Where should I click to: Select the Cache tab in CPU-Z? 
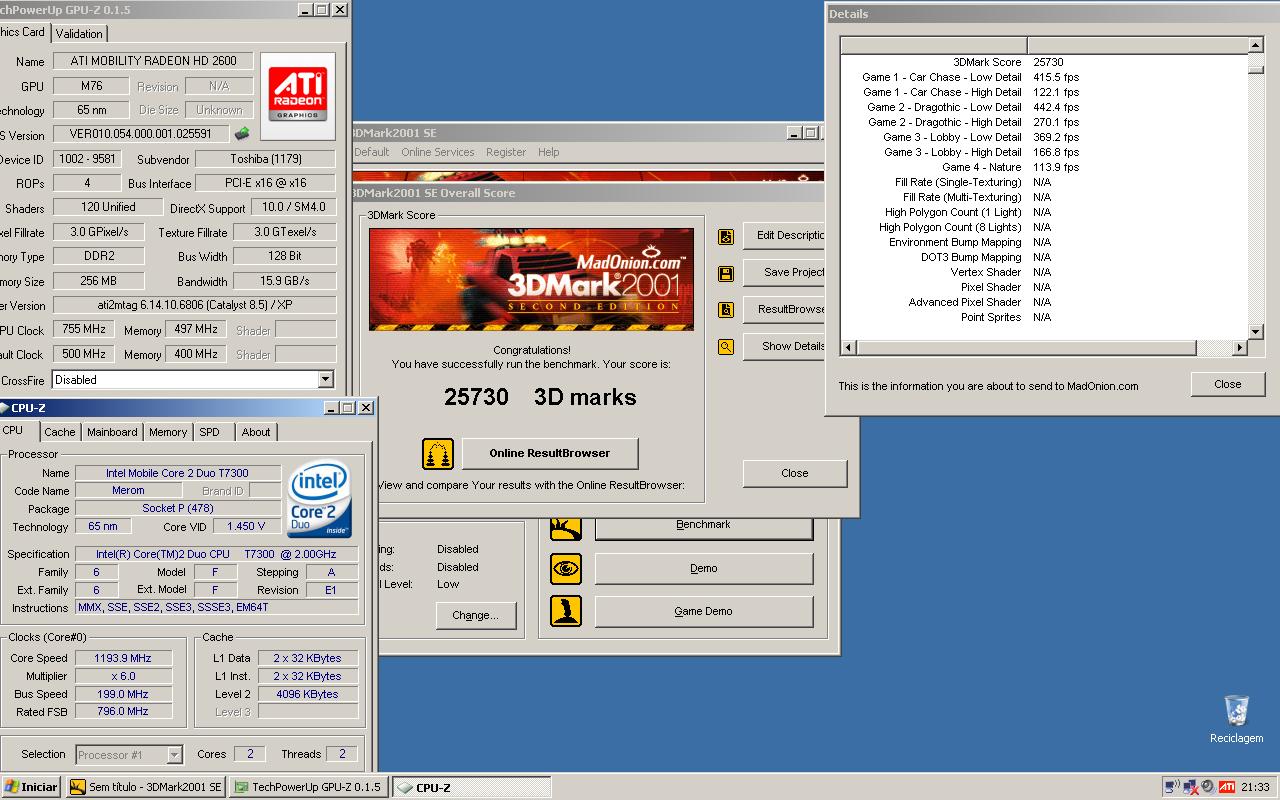(x=59, y=432)
